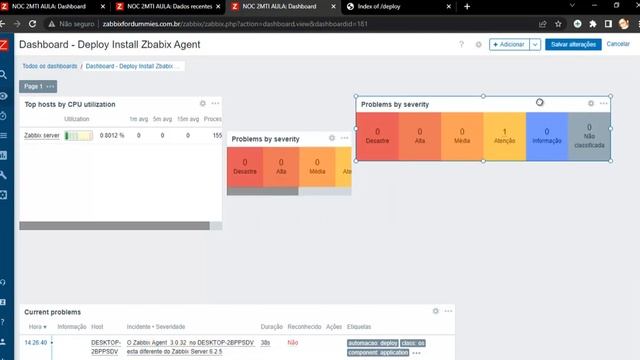Open DESKTOP-2BPPSDV host link

tap(105, 347)
